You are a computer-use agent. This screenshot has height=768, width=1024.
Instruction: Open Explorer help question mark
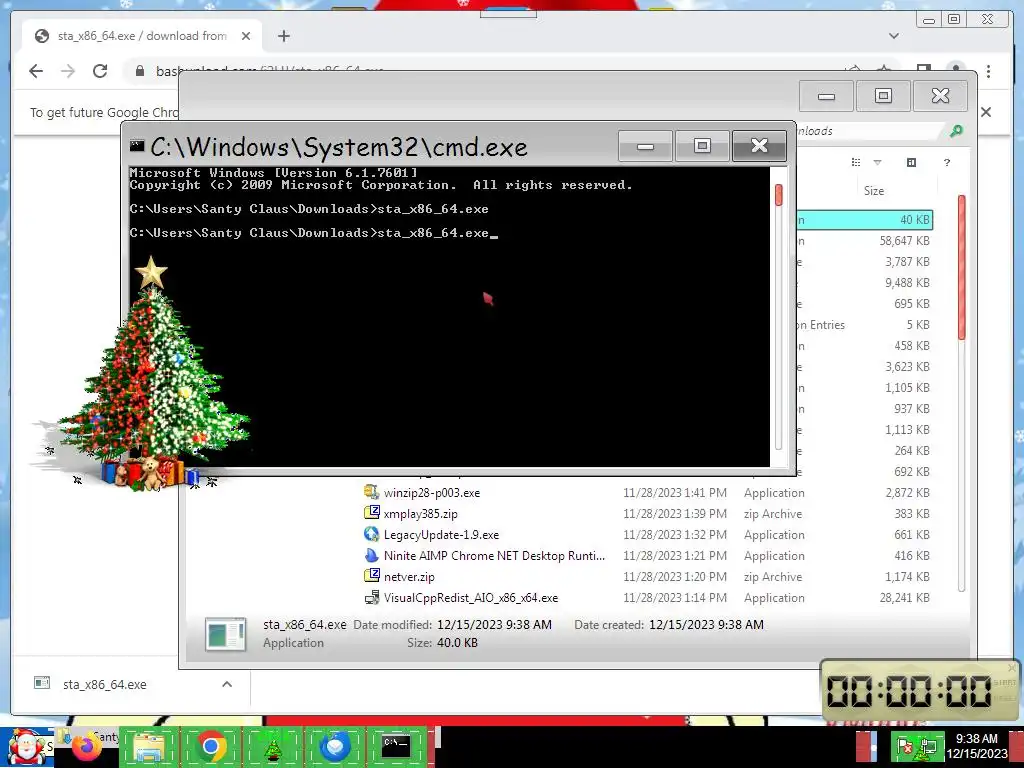pos(947,163)
